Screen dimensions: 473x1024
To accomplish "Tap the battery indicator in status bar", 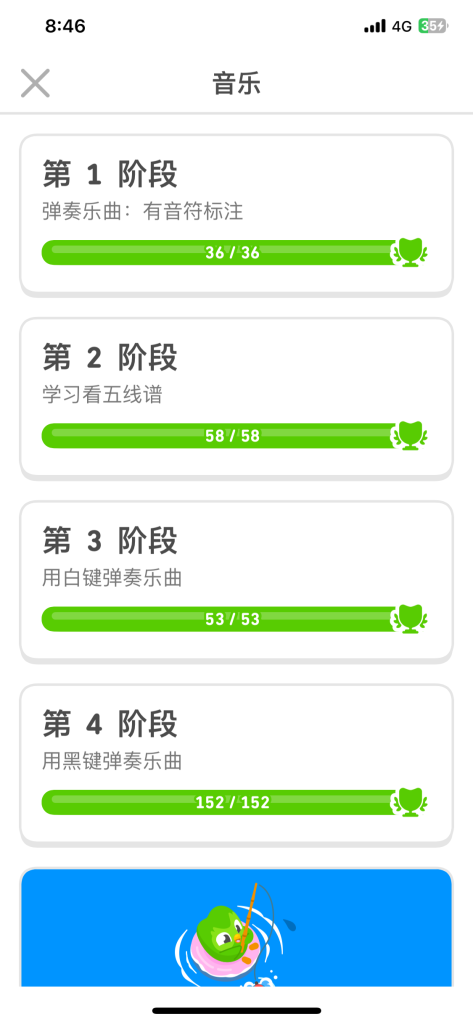I will [433, 26].
